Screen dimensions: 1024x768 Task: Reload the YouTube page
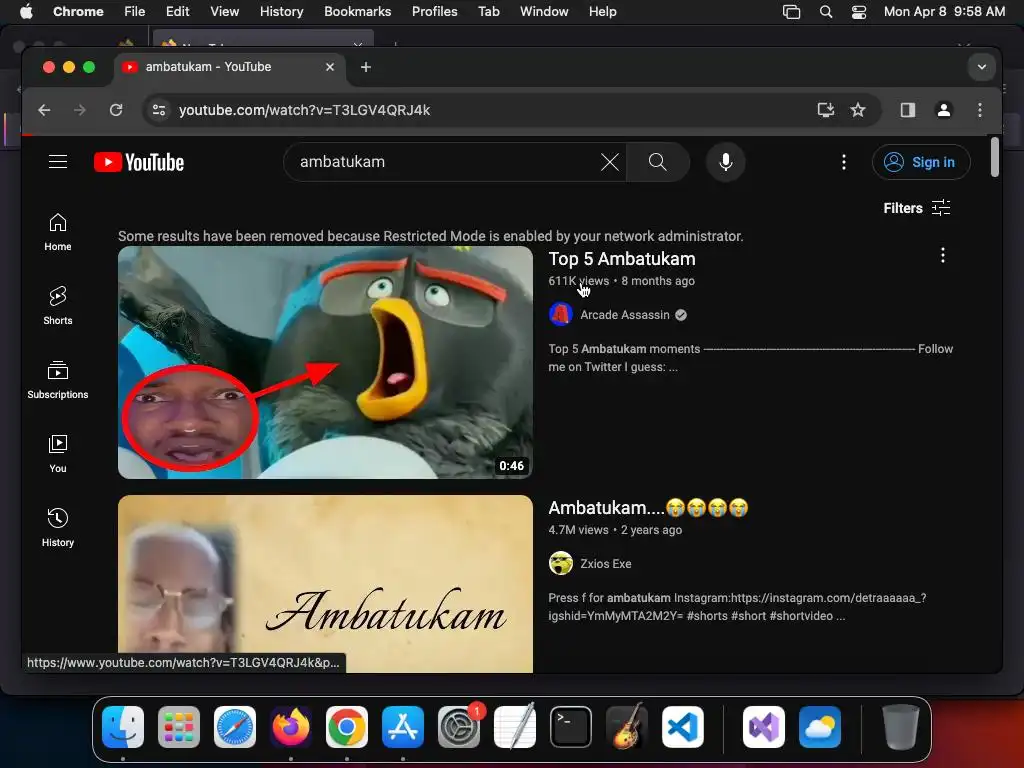click(116, 110)
